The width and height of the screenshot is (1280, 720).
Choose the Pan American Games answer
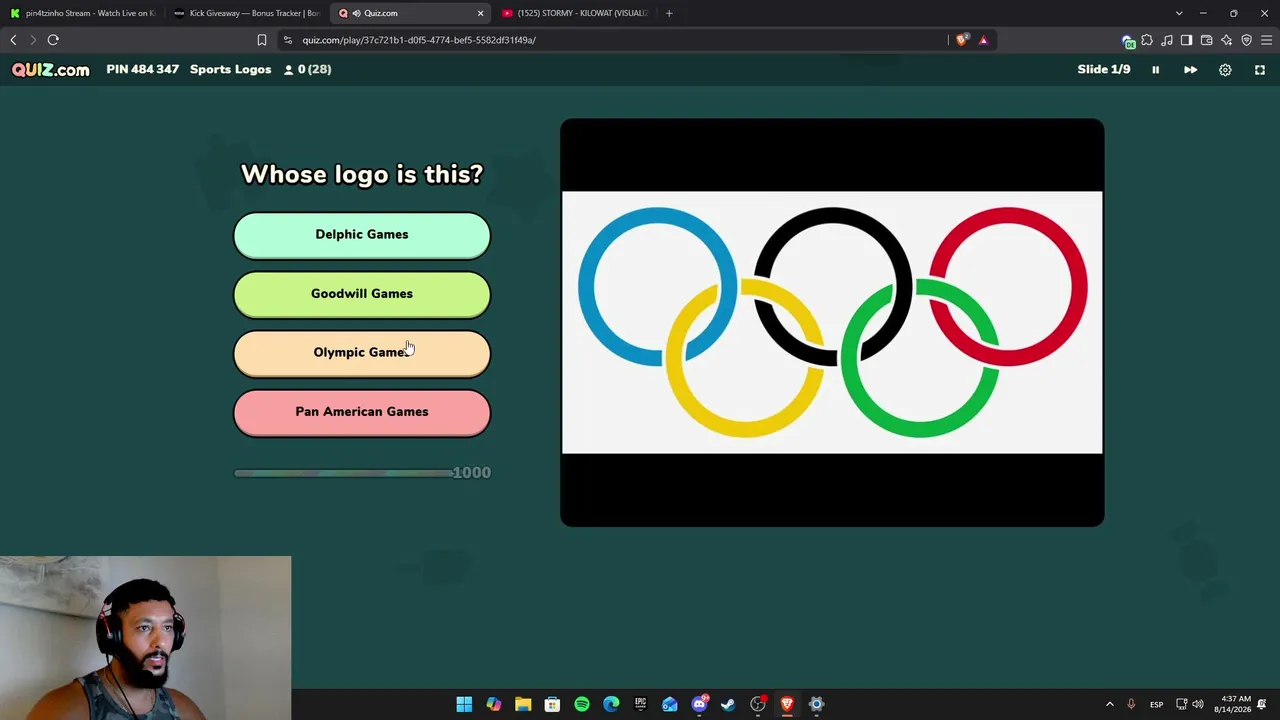[362, 412]
